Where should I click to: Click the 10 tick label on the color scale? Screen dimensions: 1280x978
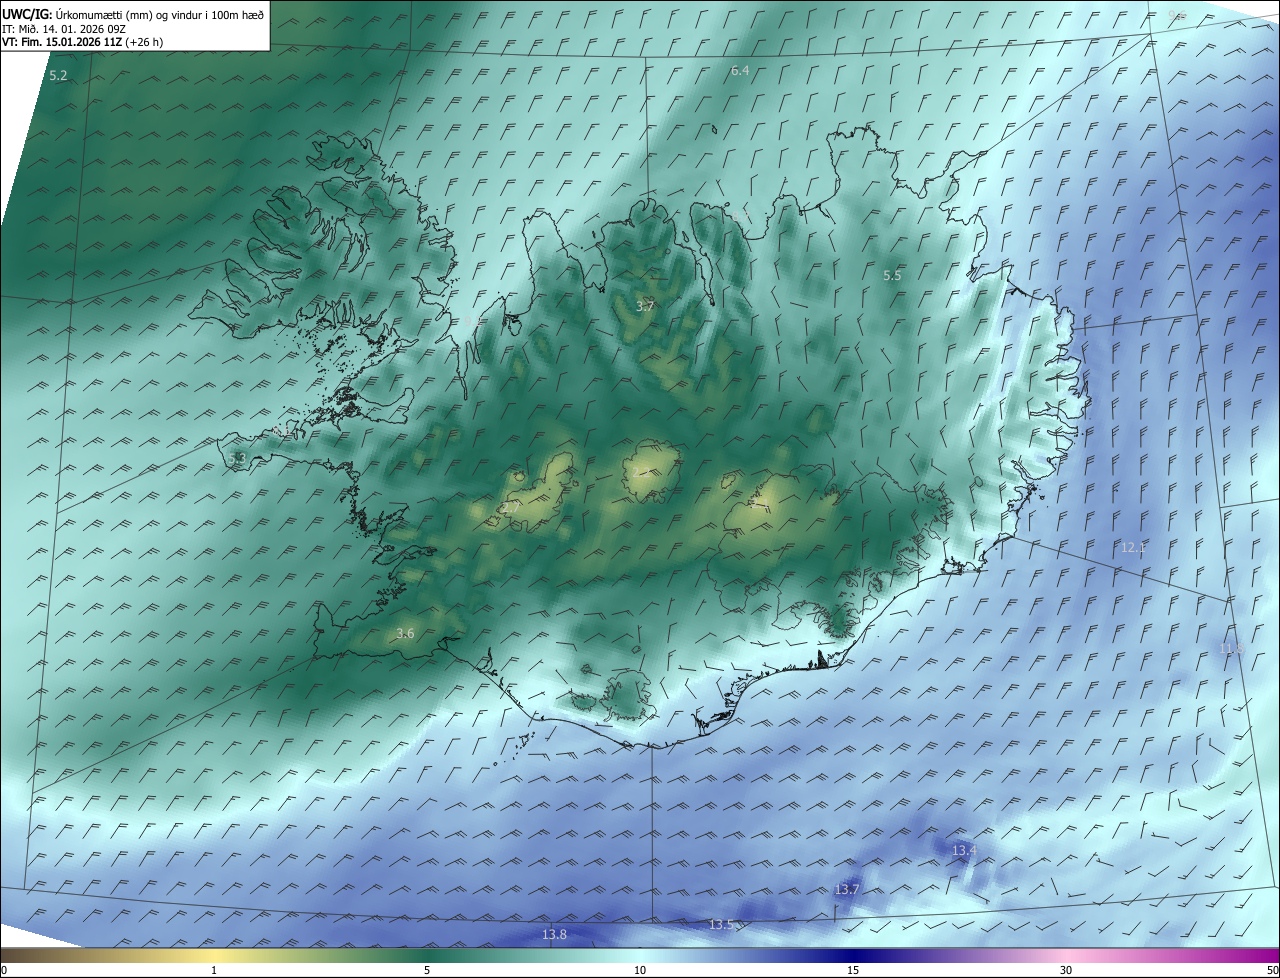[640, 970]
